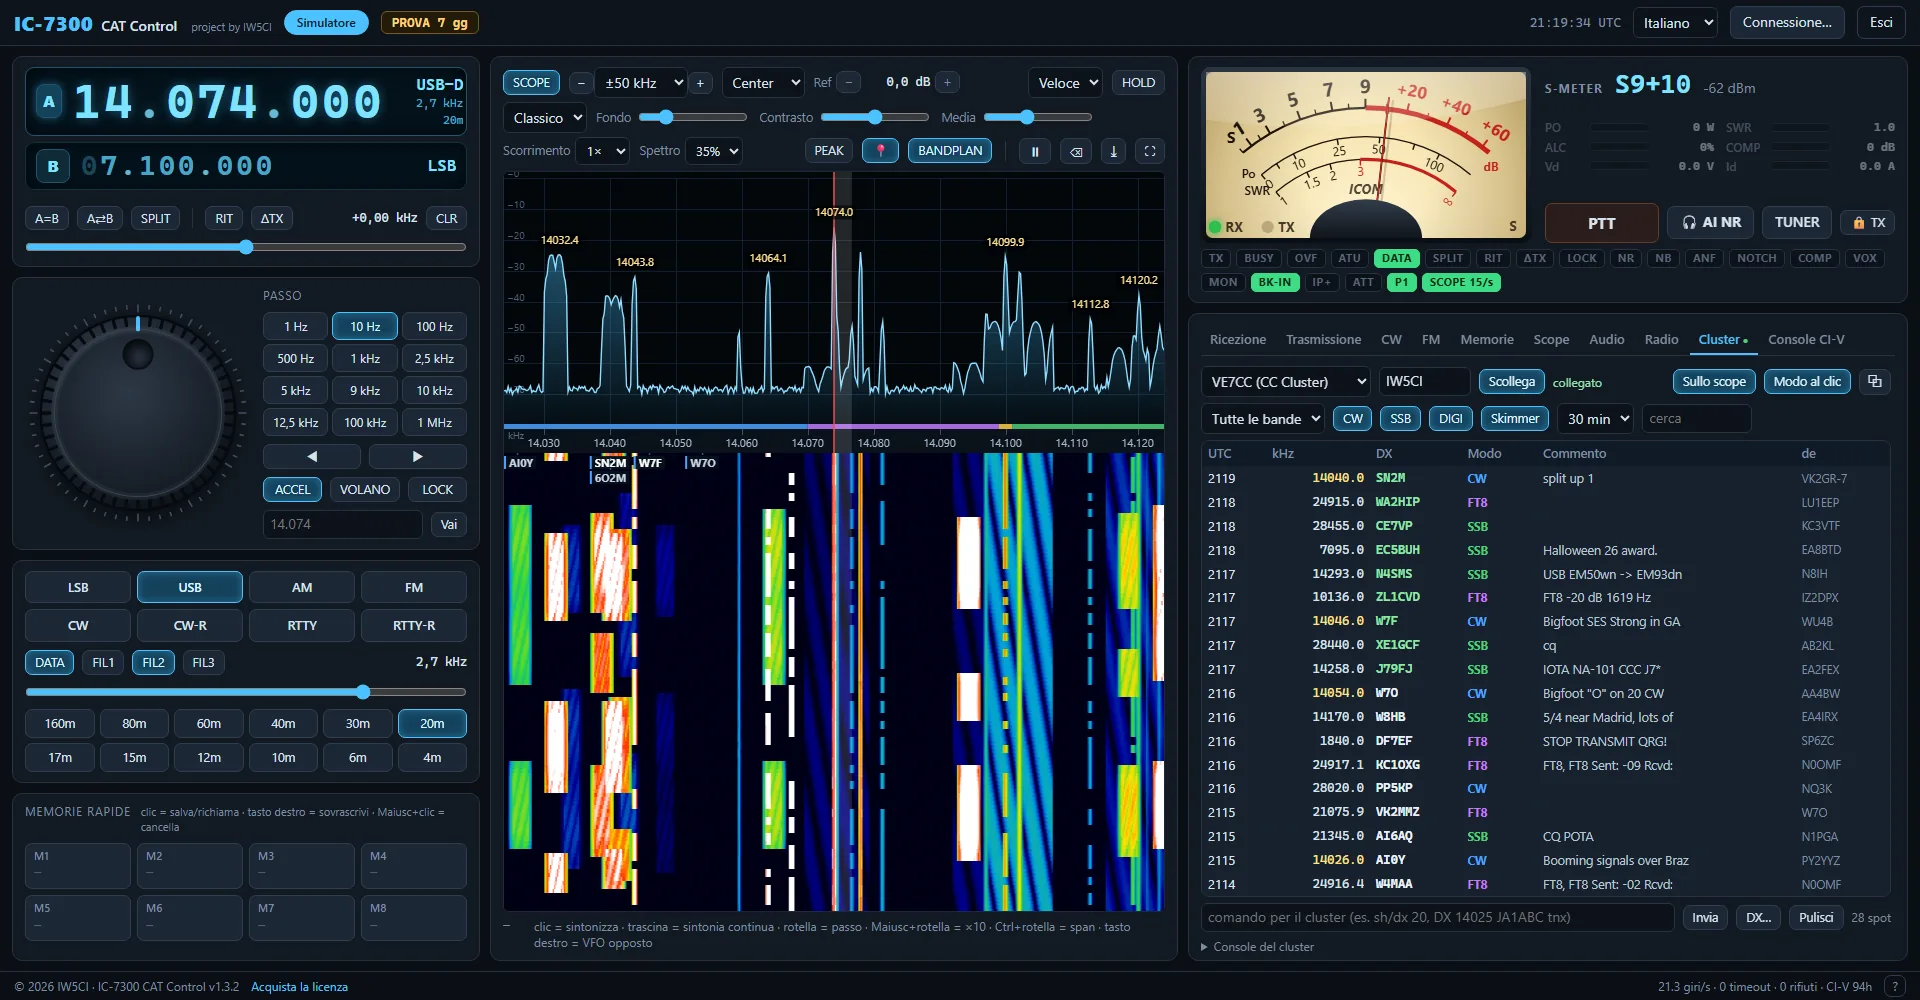Image resolution: width=1920 pixels, height=1000 pixels.
Task: Expand the Console del cluster section
Action: tap(1257, 947)
